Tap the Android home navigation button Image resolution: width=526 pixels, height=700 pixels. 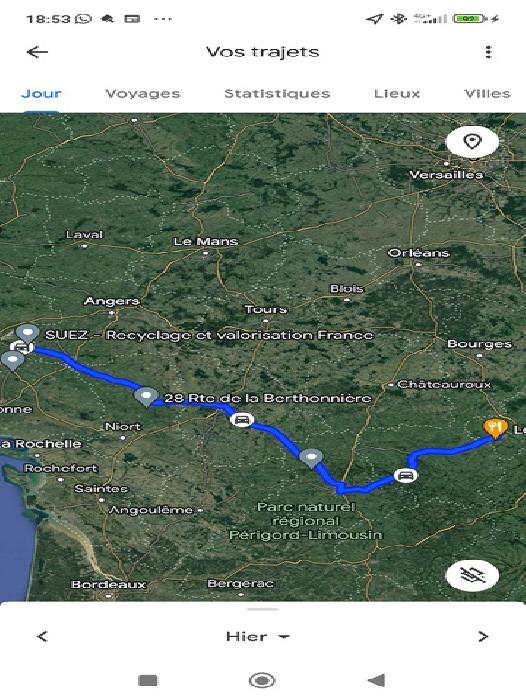pyautogui.click(x=262, y=681)
